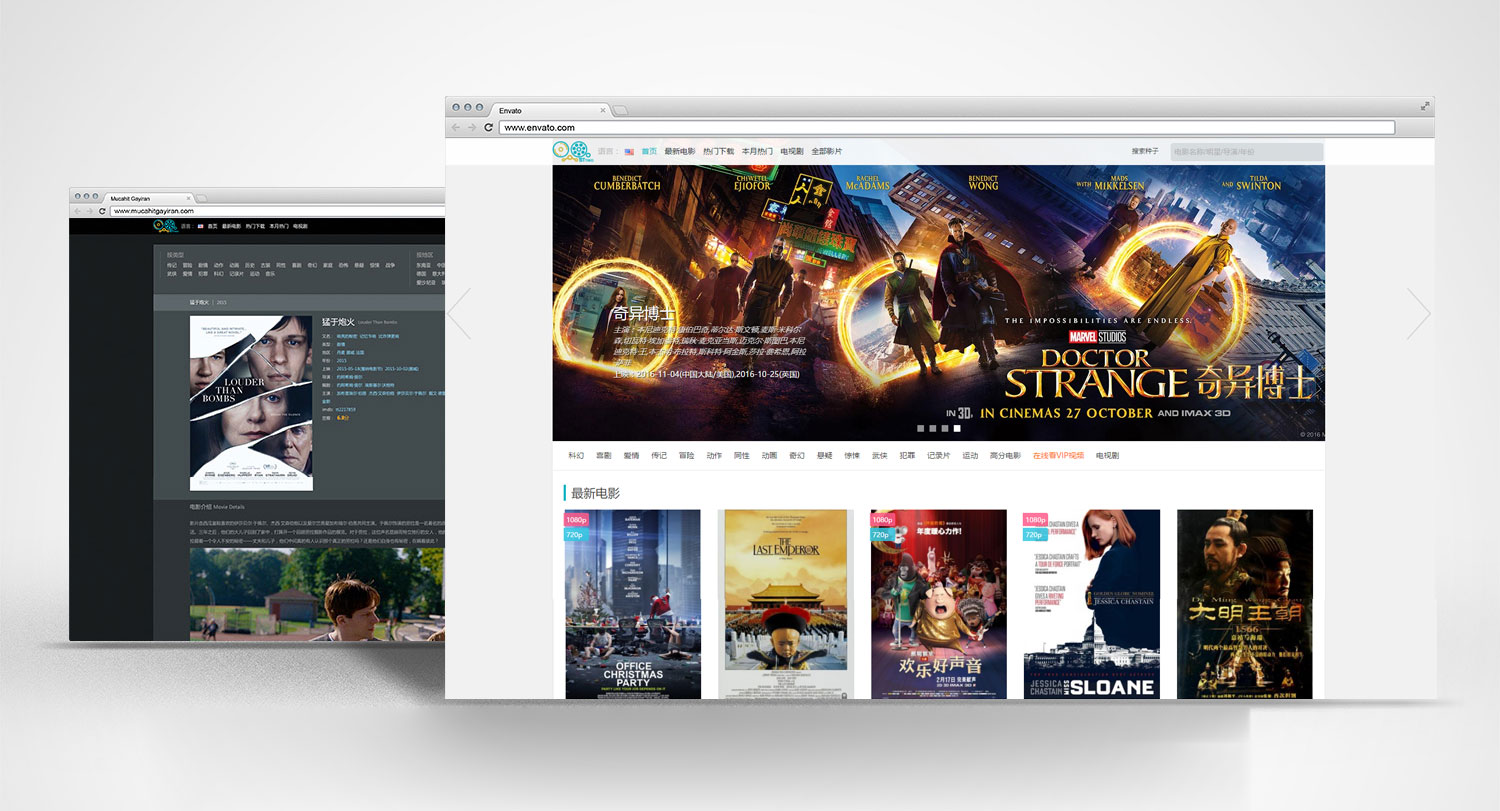This screenshot has width=1500, height=811.
Task: Click the movie search input field
Action: (1246, 152)
